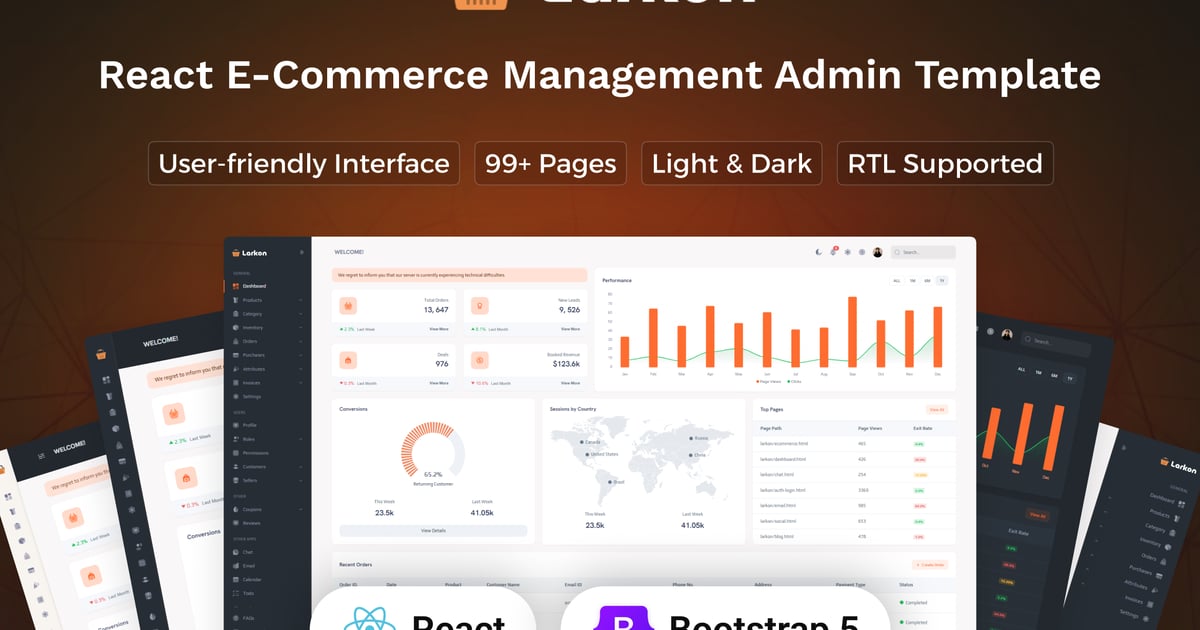Click the Coupons icon in main sidebar
The height and width of the screenshot is (630, 1200).
[236, 509]
